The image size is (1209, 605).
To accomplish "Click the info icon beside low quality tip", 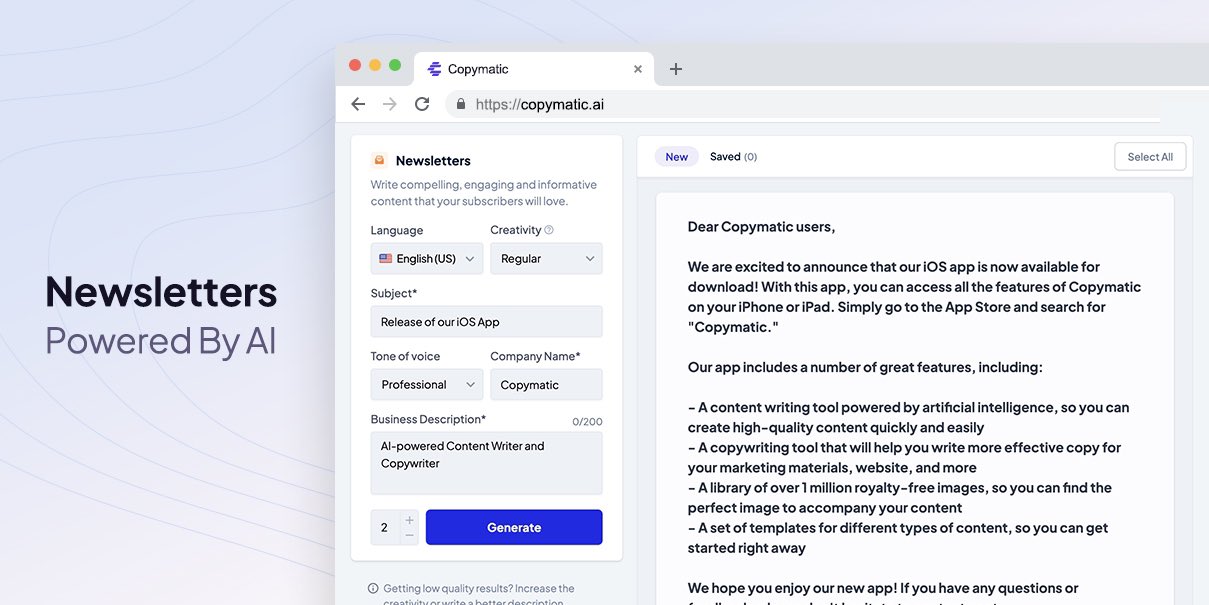I will coord(373,589).
